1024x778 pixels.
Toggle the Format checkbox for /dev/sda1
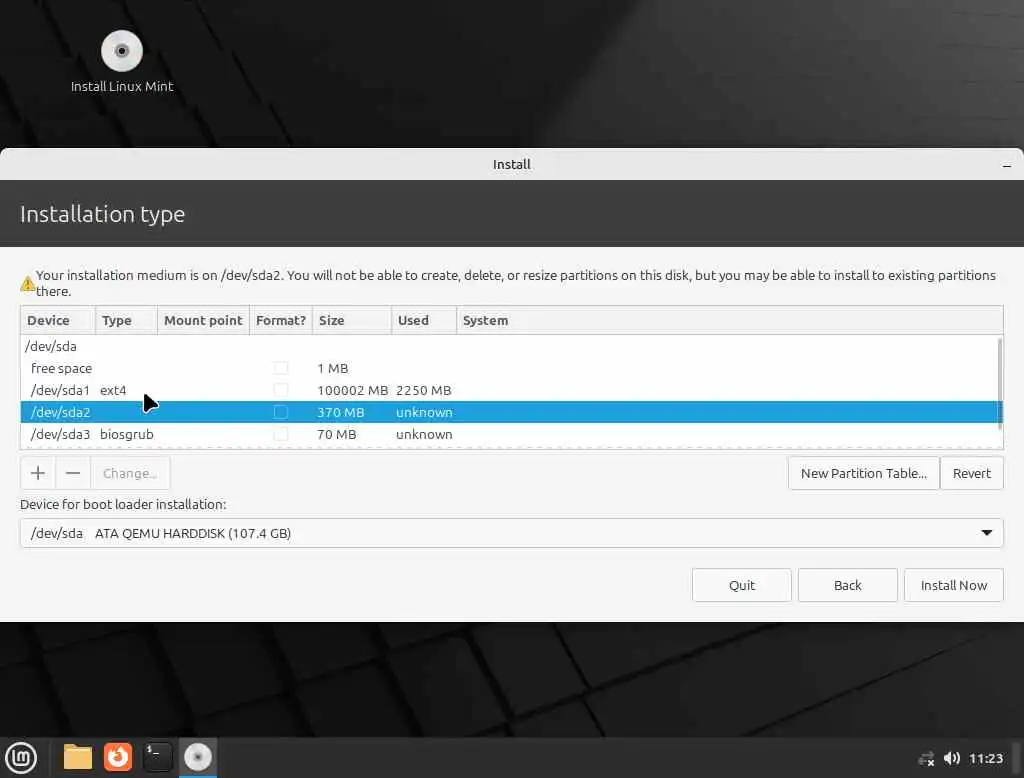pos(281,390)
